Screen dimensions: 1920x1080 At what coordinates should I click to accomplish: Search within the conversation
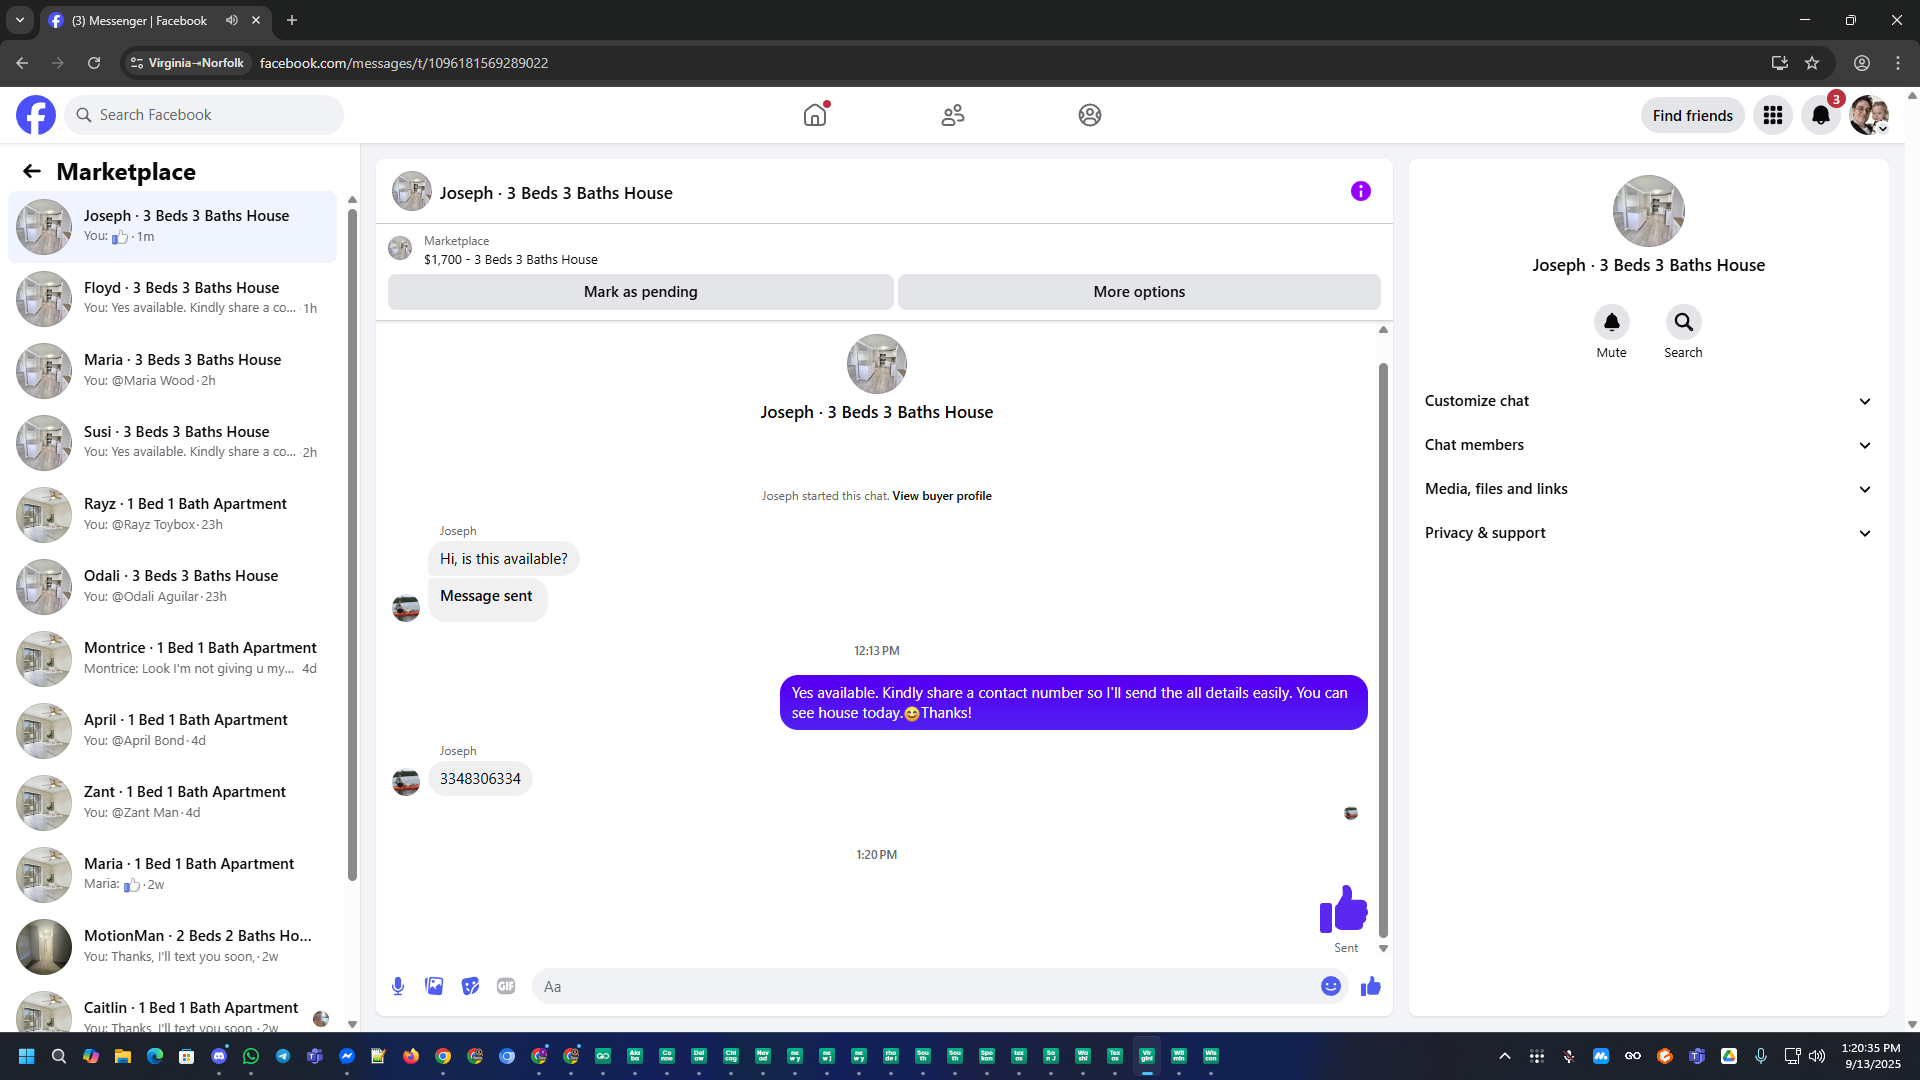[1683, 323]
